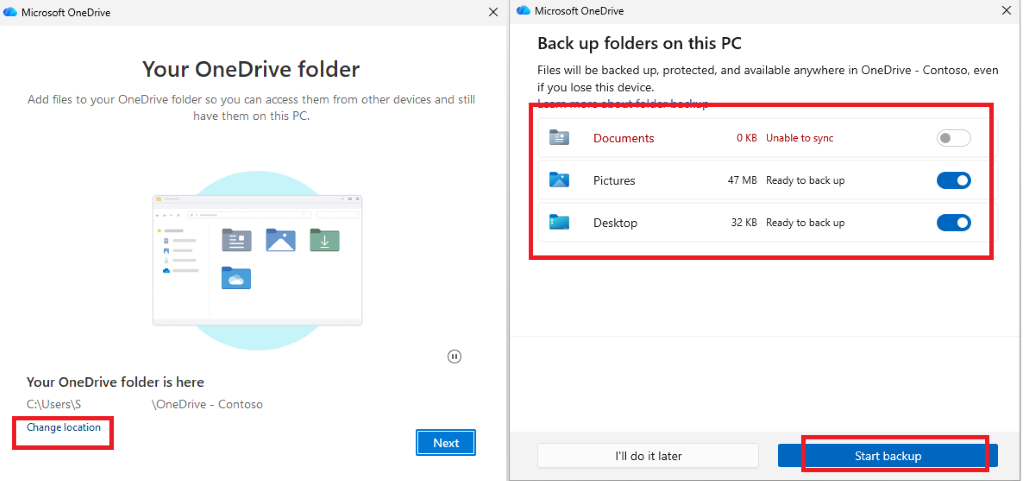Click the Desktop folder label
This screenshot has height=481, width=1024.
615,223
